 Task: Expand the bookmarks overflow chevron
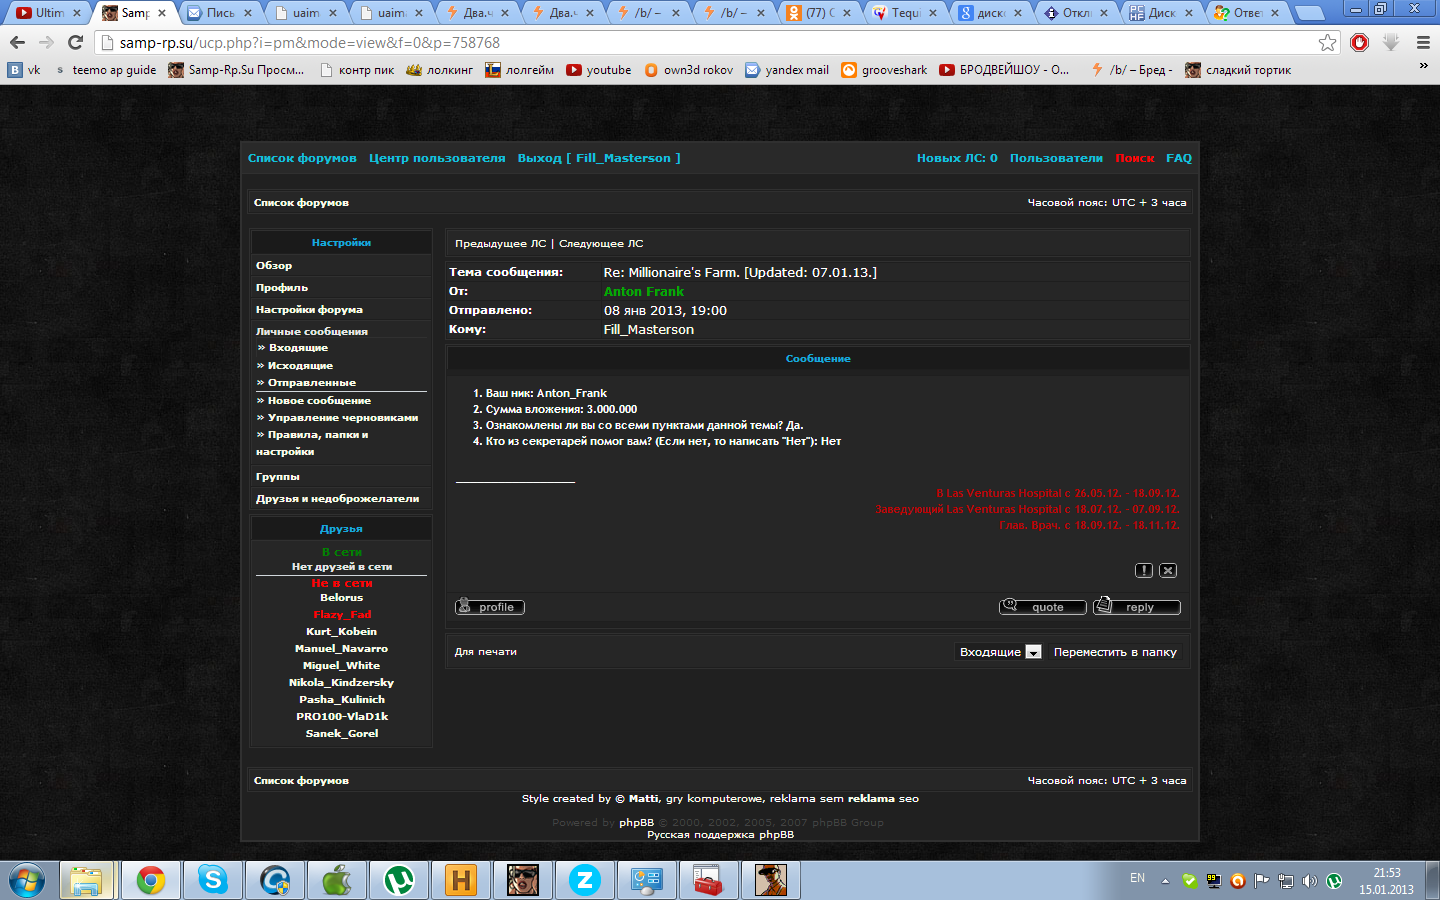(x=1423, y=67)
